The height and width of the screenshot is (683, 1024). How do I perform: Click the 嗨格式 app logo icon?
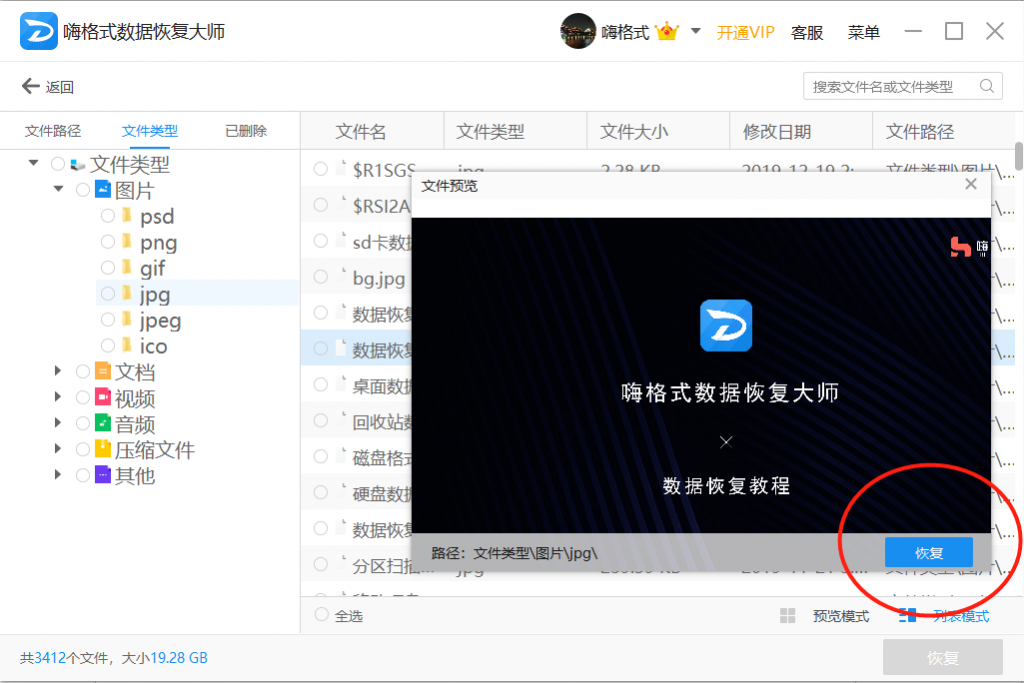pos(39,31)
